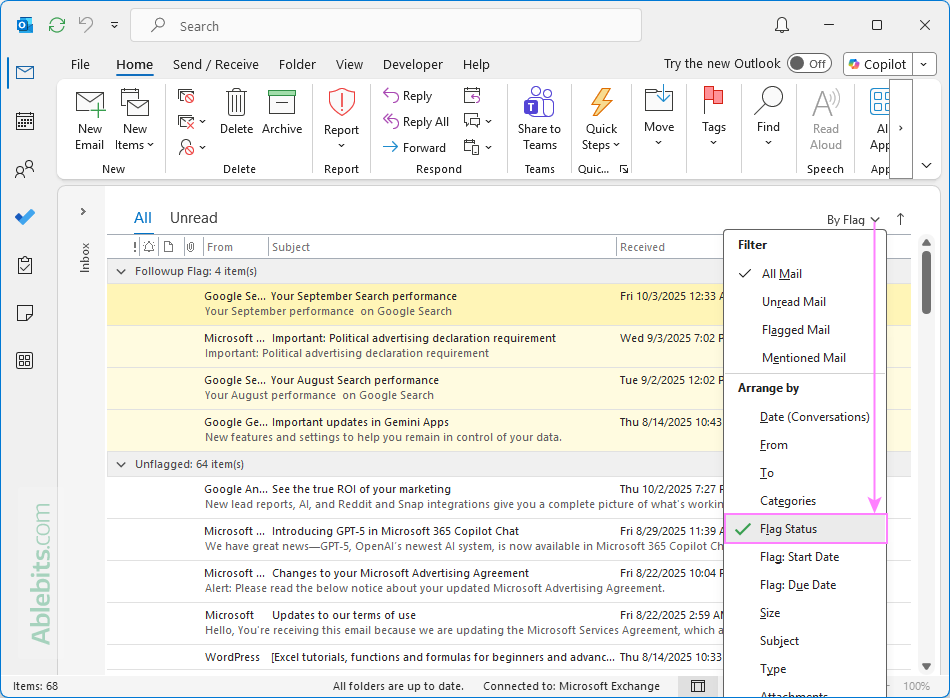Open More Apps grid in sidebar
Screen dimensions: 950x698
pyautogui.click(x=25, y=361)
